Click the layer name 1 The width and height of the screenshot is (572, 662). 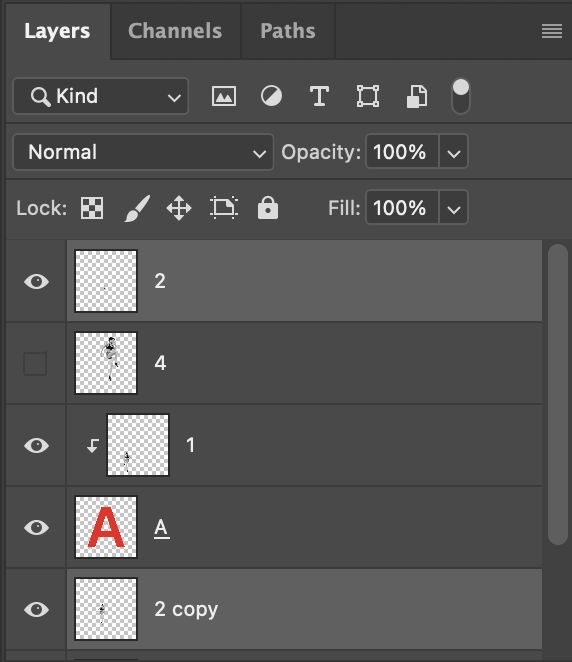pyautogui.click(x=191, y=445)
